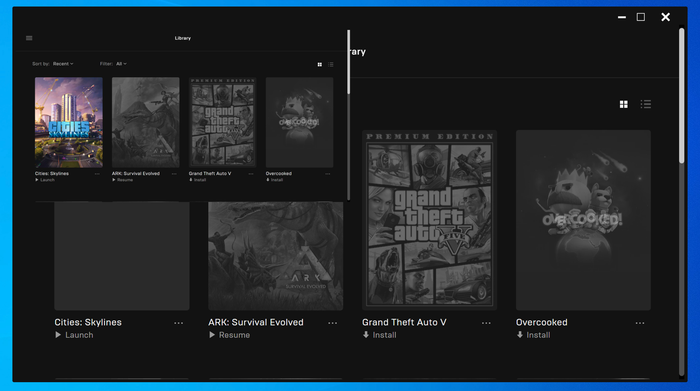Open more options for small Cities: Skylines tile
The image size is (700, 391).
[97, 174]
